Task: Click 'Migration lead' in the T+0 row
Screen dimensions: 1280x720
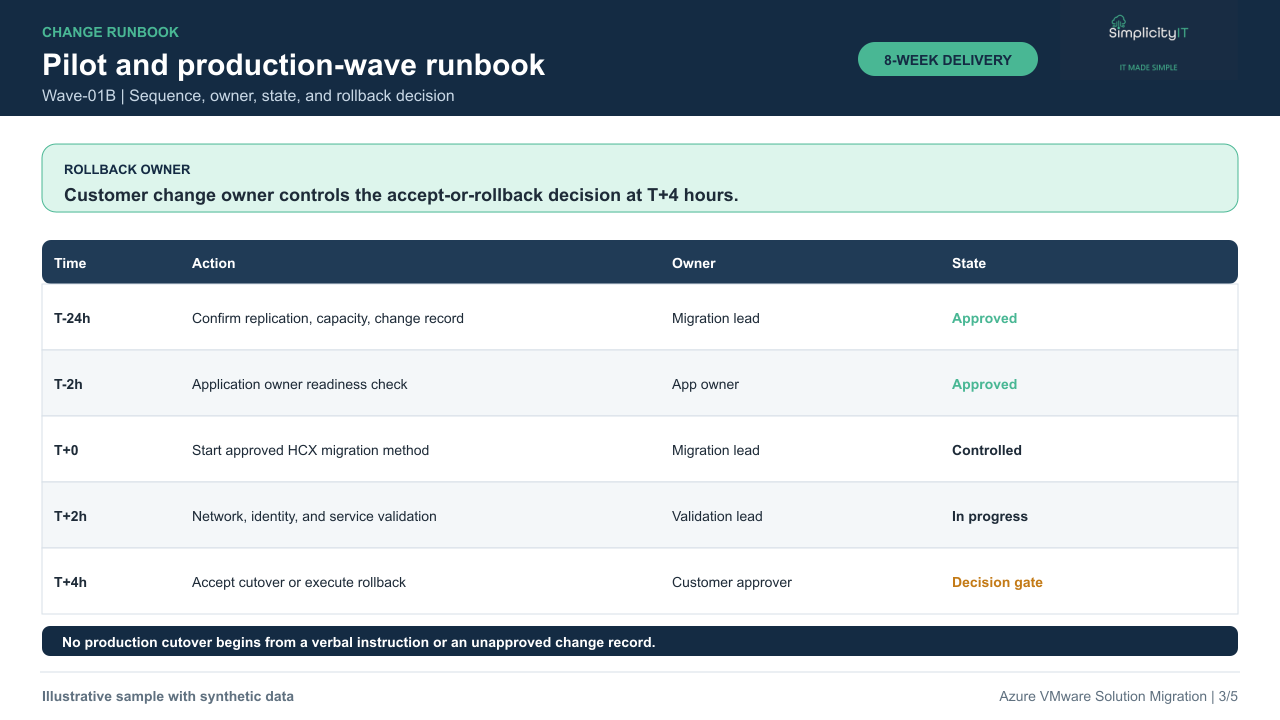Action: (716, 450)
